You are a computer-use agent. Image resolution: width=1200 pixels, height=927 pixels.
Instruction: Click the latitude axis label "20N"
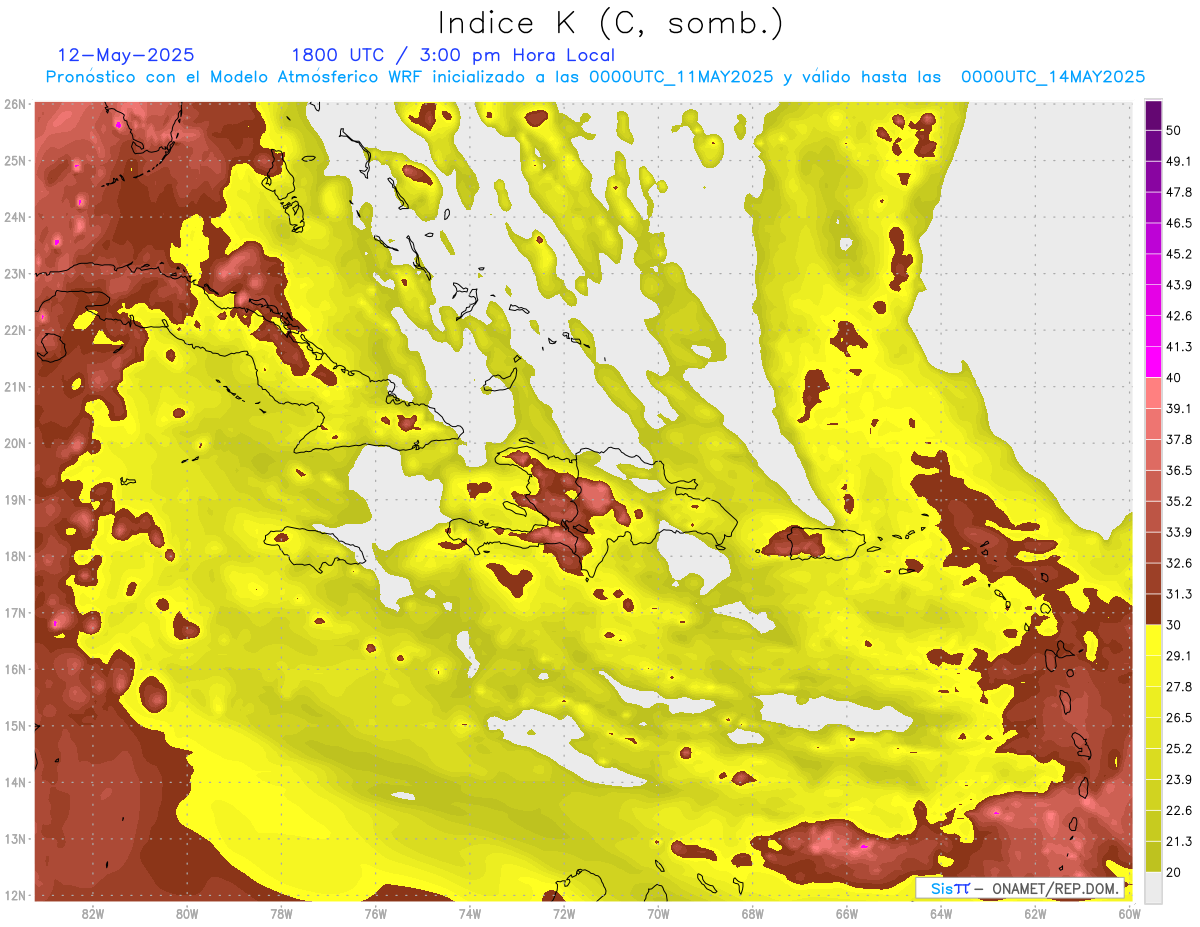(14, 443)
